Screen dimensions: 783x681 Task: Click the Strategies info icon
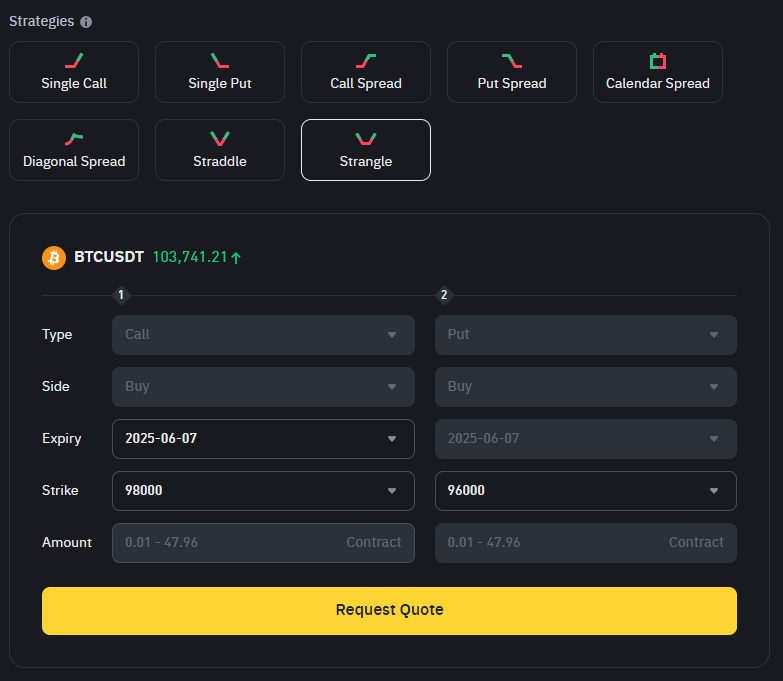point(86,22)
